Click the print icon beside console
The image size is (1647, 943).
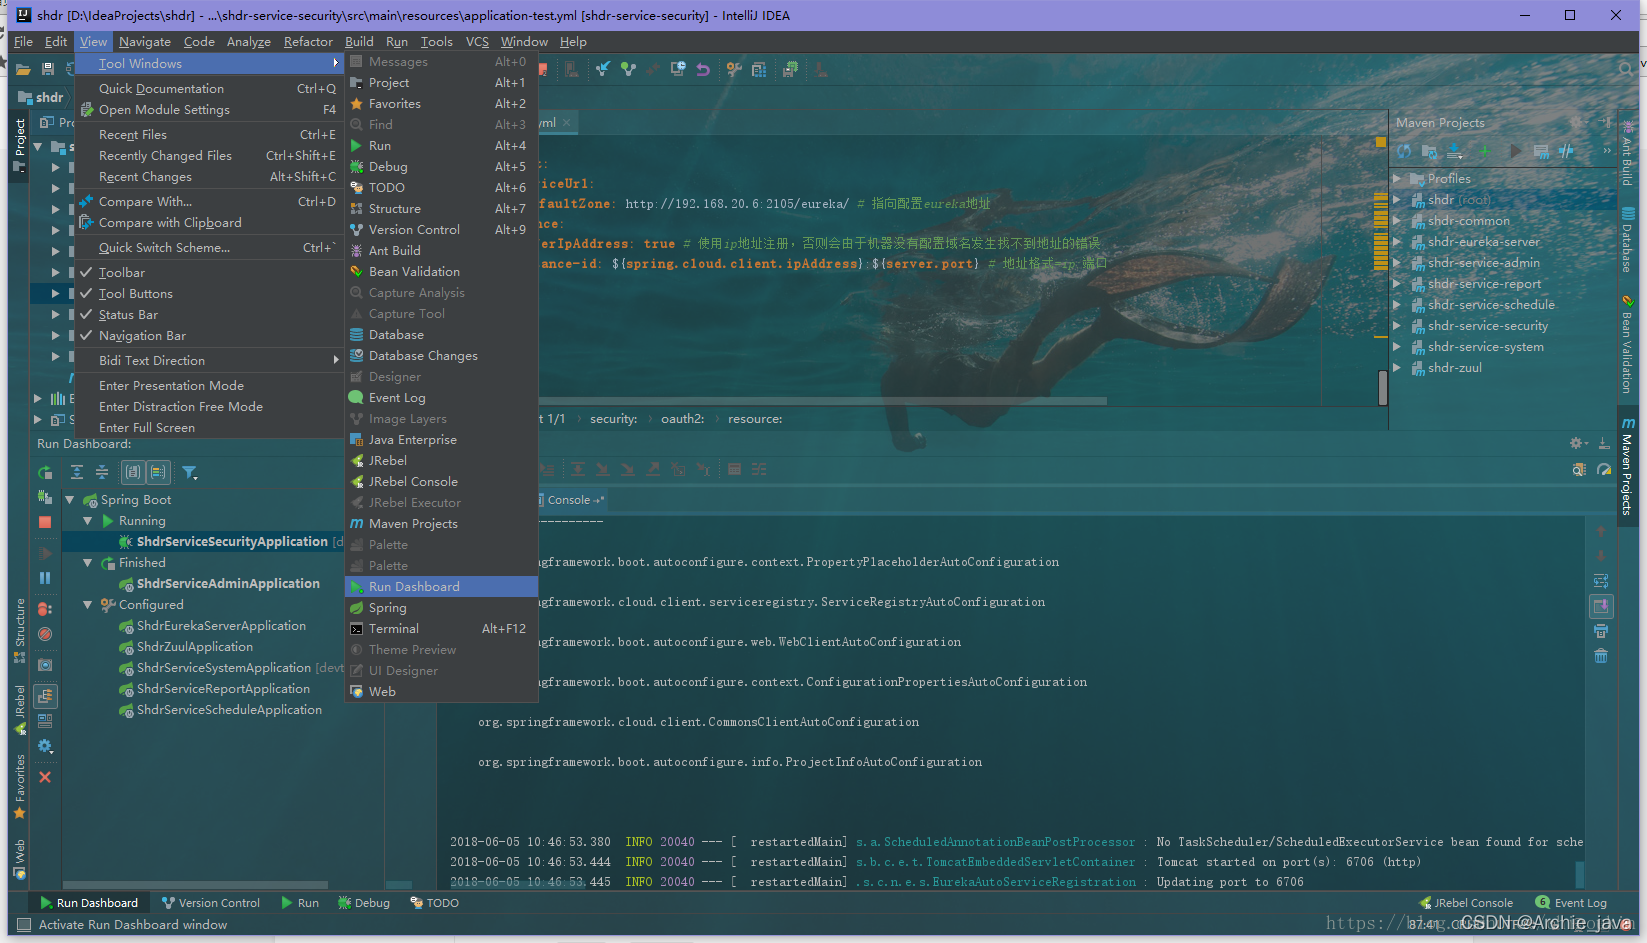1601,631
